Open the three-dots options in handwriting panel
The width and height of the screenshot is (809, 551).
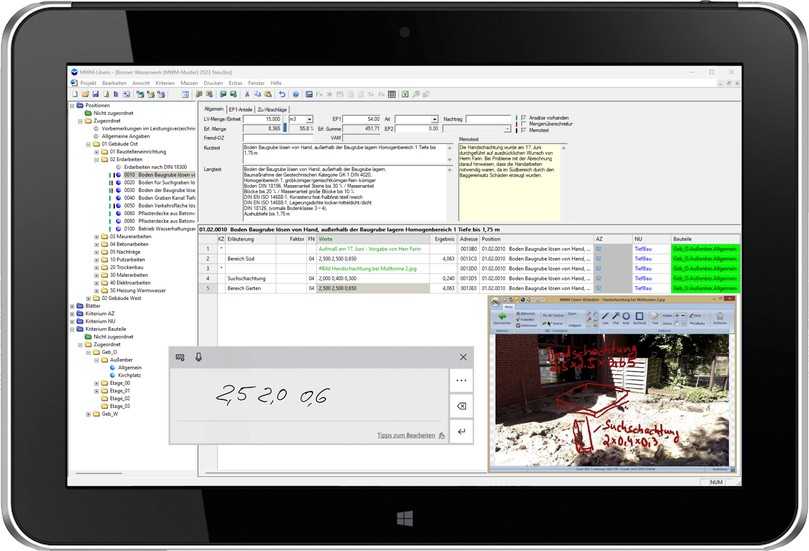coord(461,381)
